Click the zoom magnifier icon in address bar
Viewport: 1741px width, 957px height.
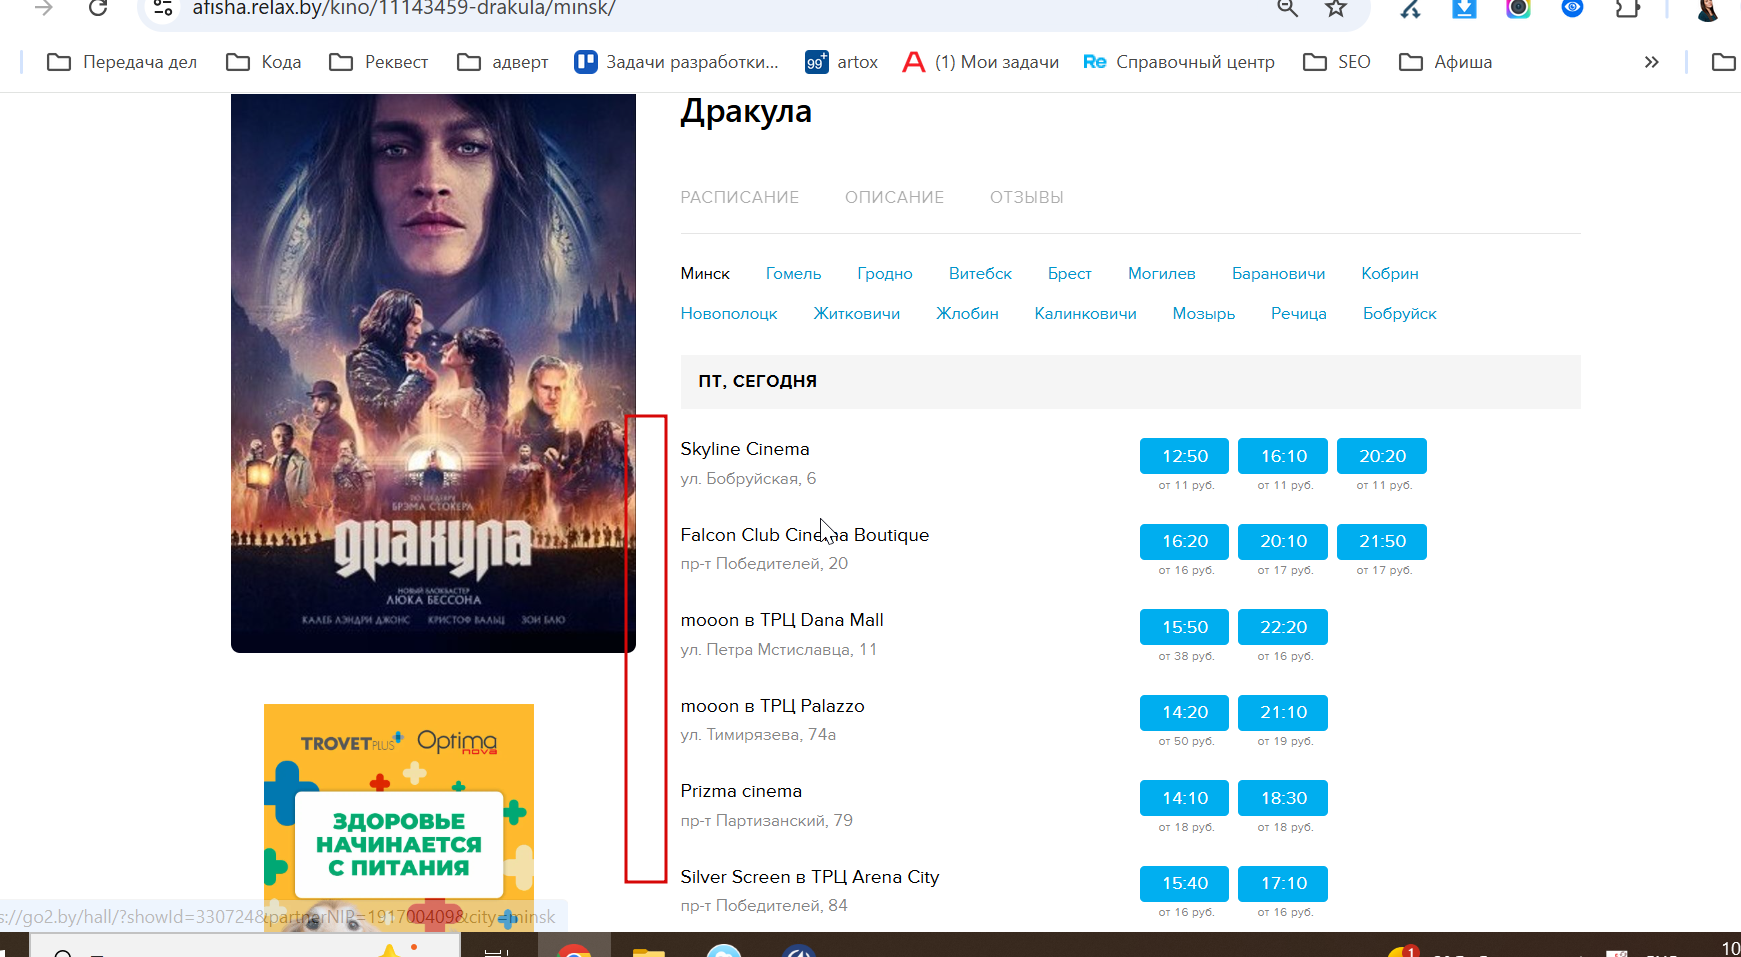point(1288,9)
